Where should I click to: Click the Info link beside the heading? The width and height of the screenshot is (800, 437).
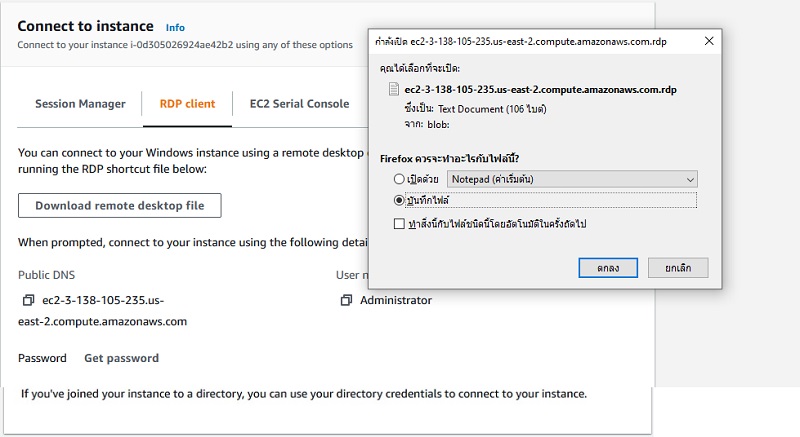[175, 28]
